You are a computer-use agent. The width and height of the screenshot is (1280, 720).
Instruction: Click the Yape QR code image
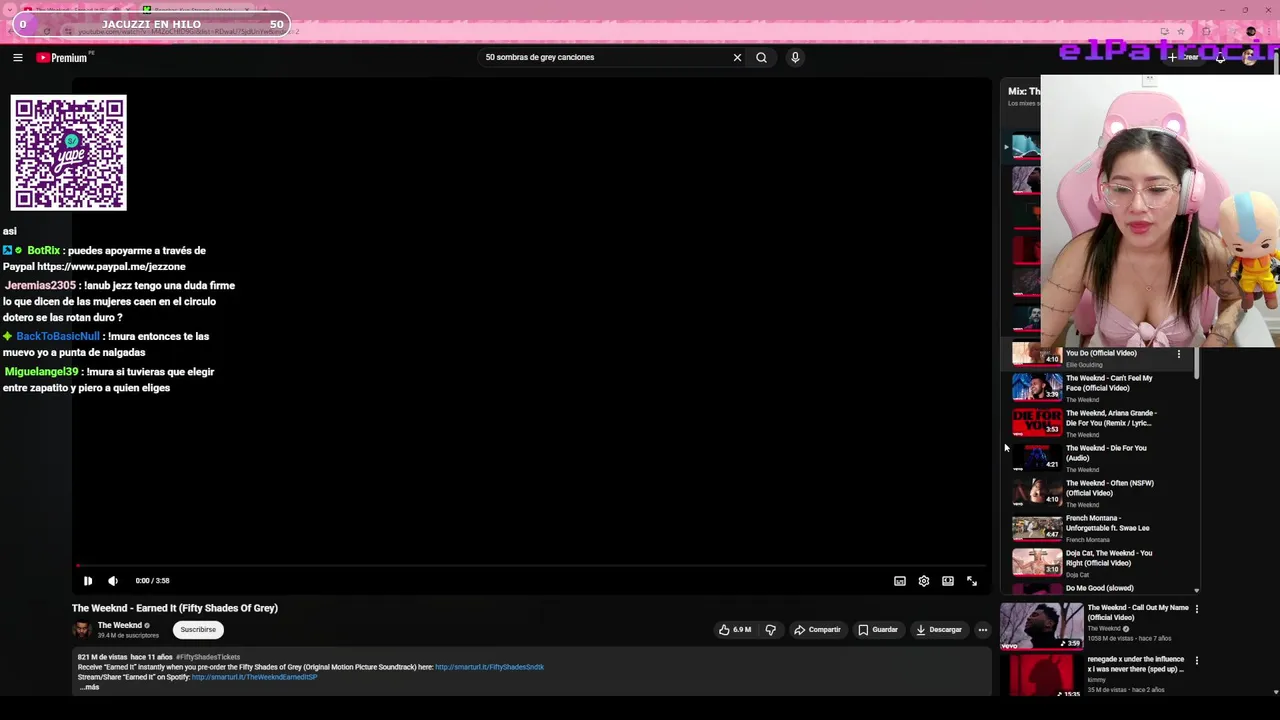[69, 153]
